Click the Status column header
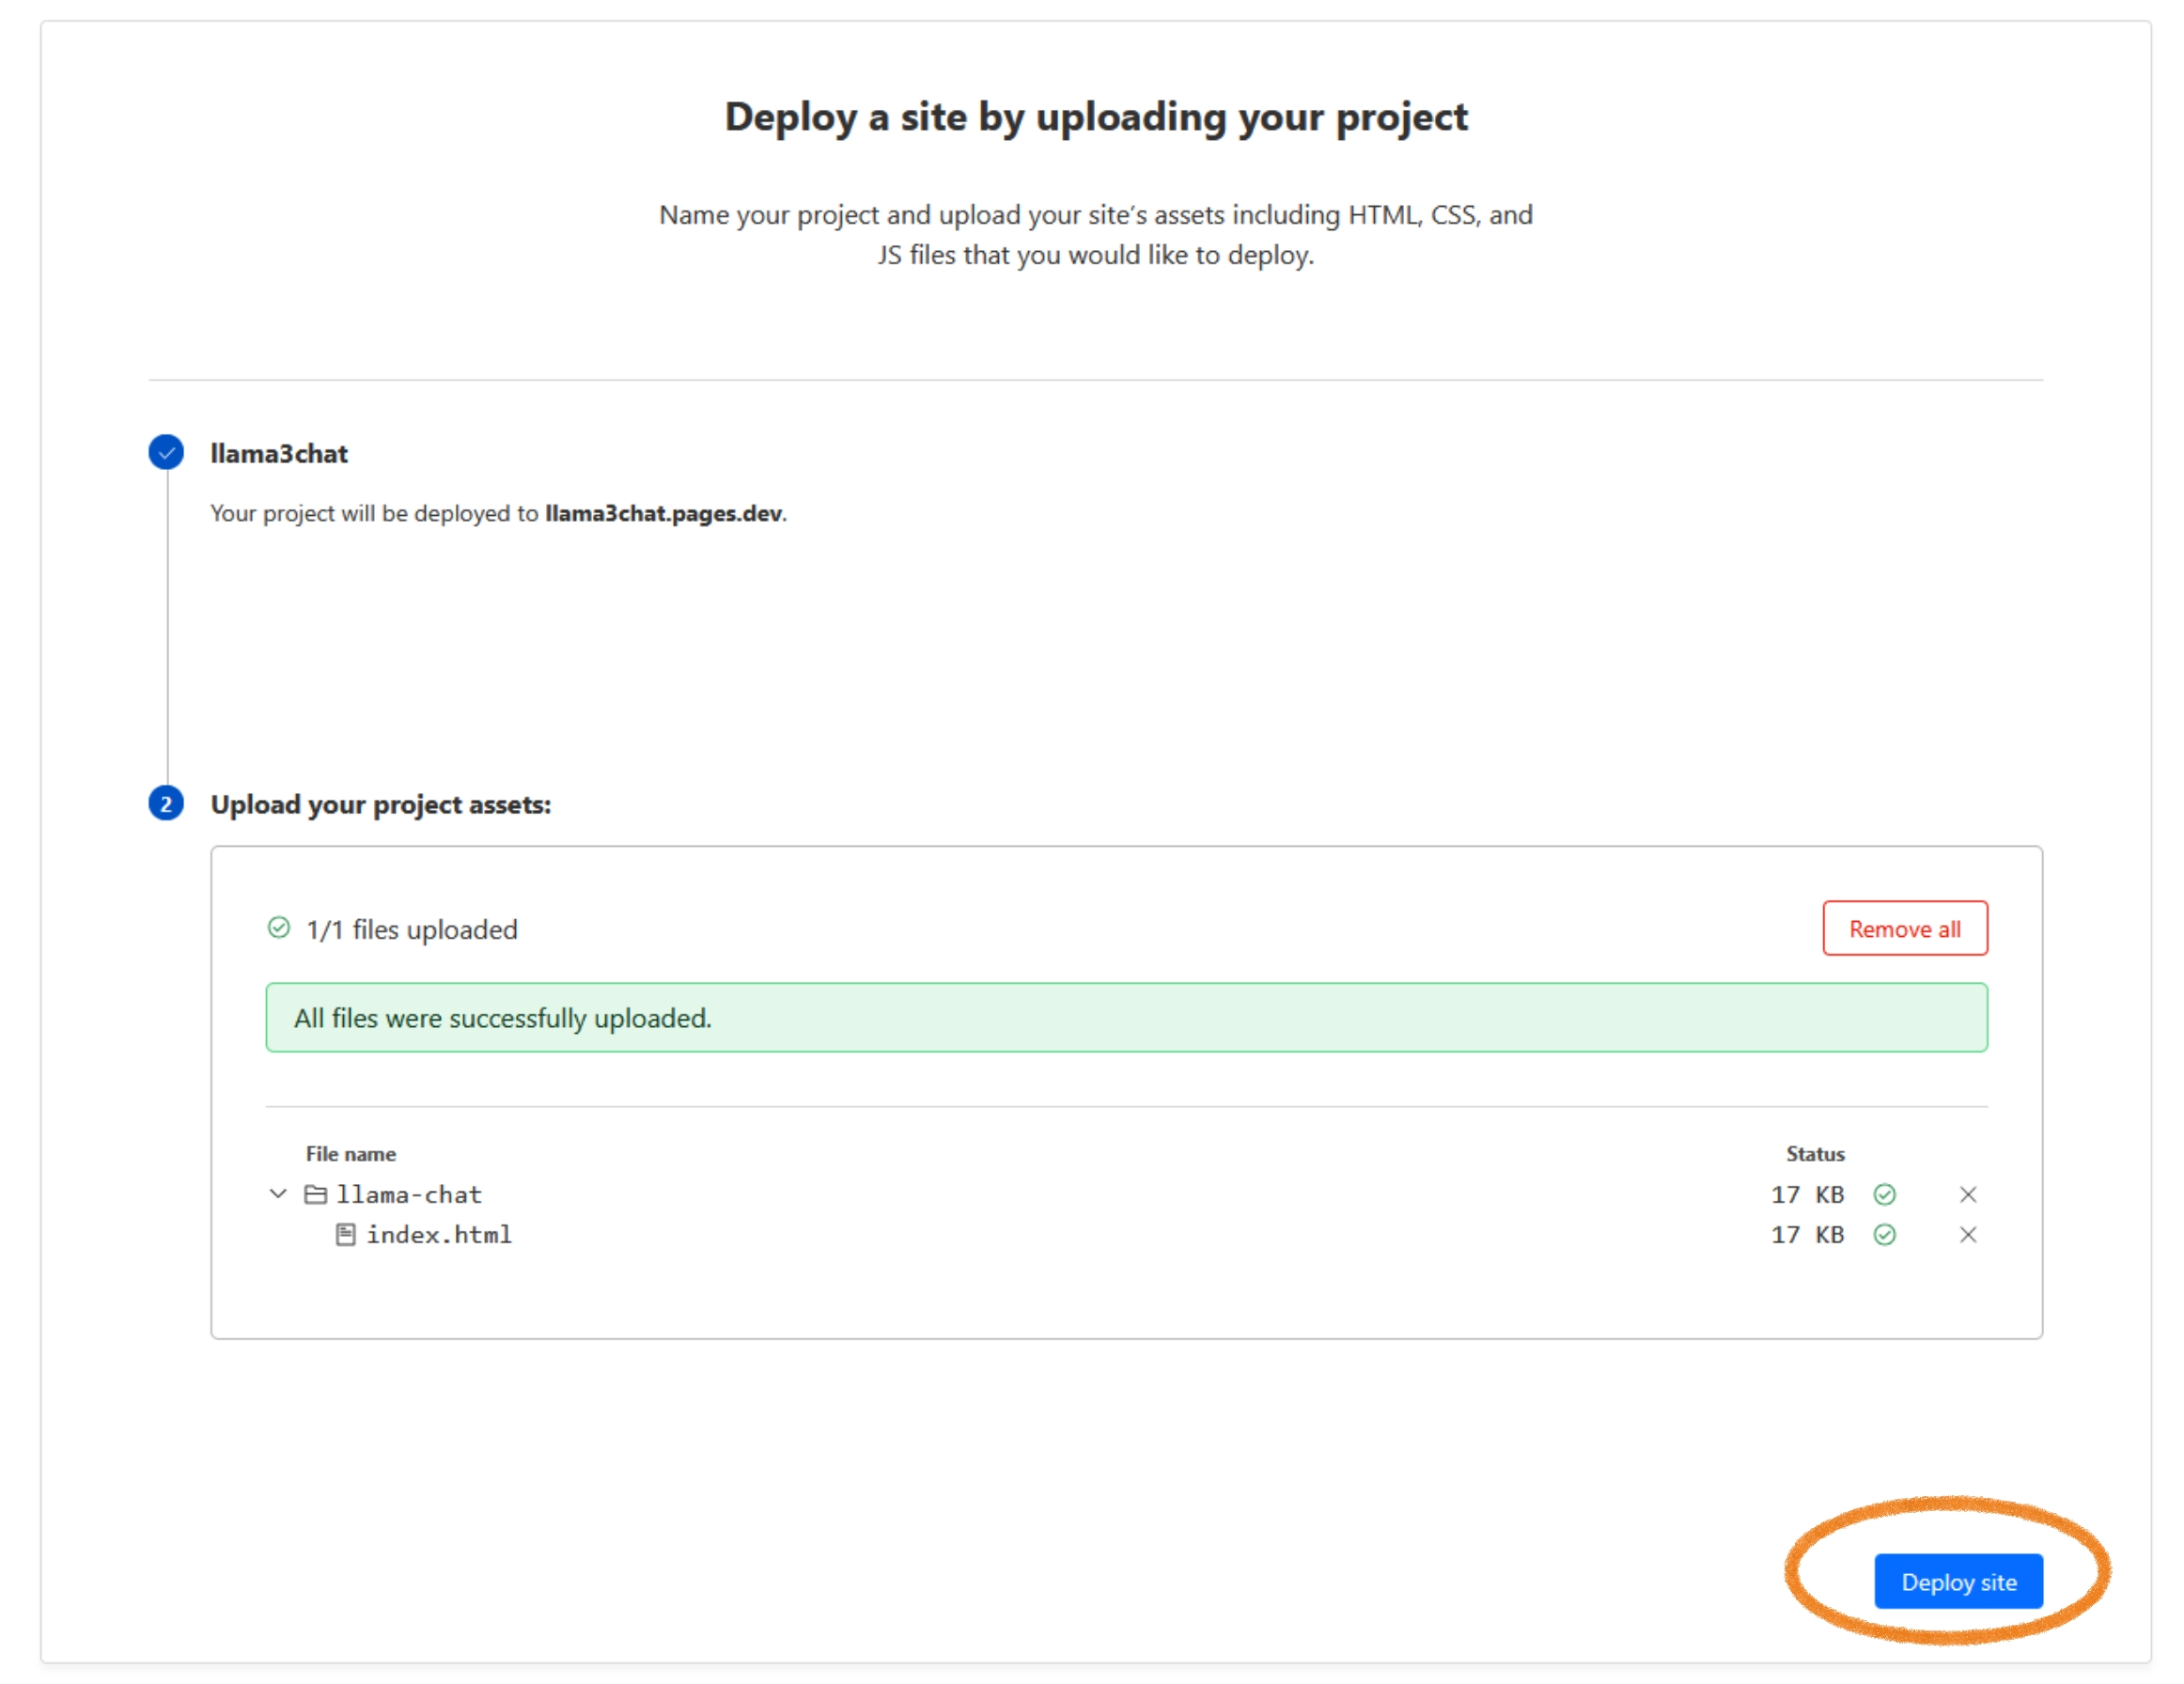Viewport: 2184px width, 1684px height. (x=1814, y=1153)
